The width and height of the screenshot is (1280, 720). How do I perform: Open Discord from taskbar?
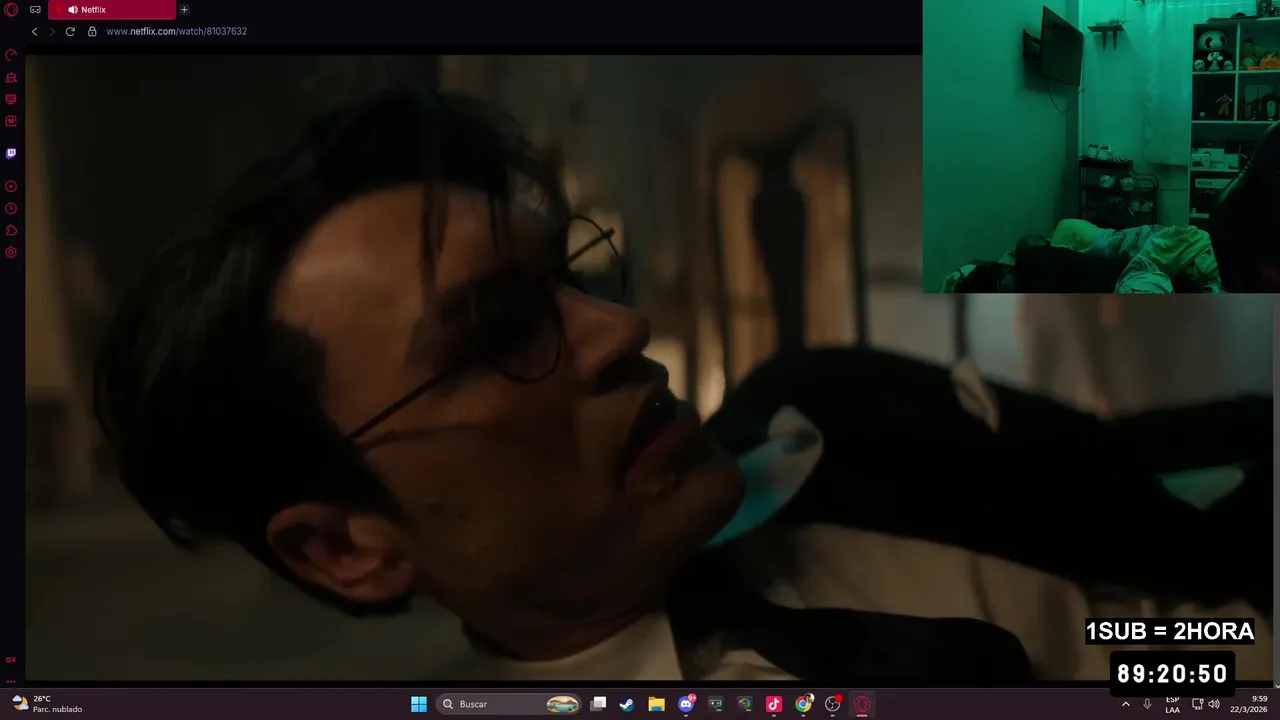pos(686,704)
